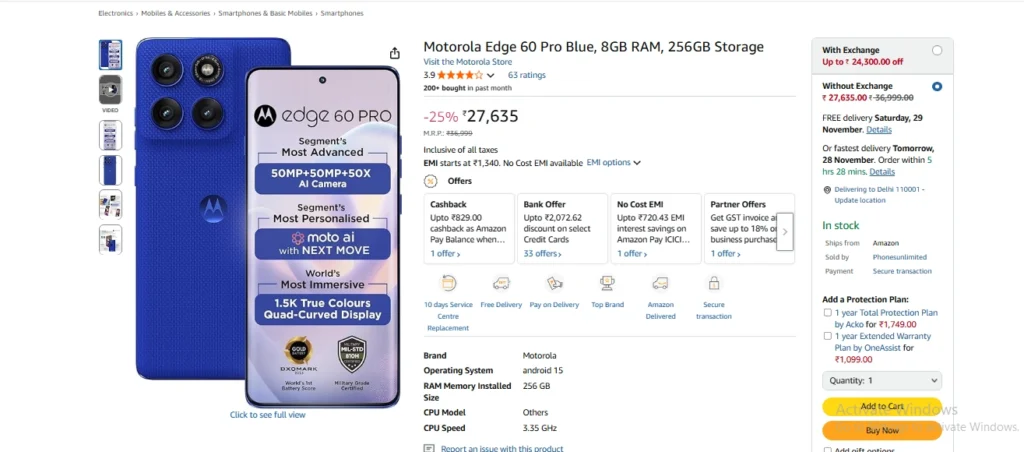
Task: Expand the EMI options dropdown
Action: pos(613,162)
